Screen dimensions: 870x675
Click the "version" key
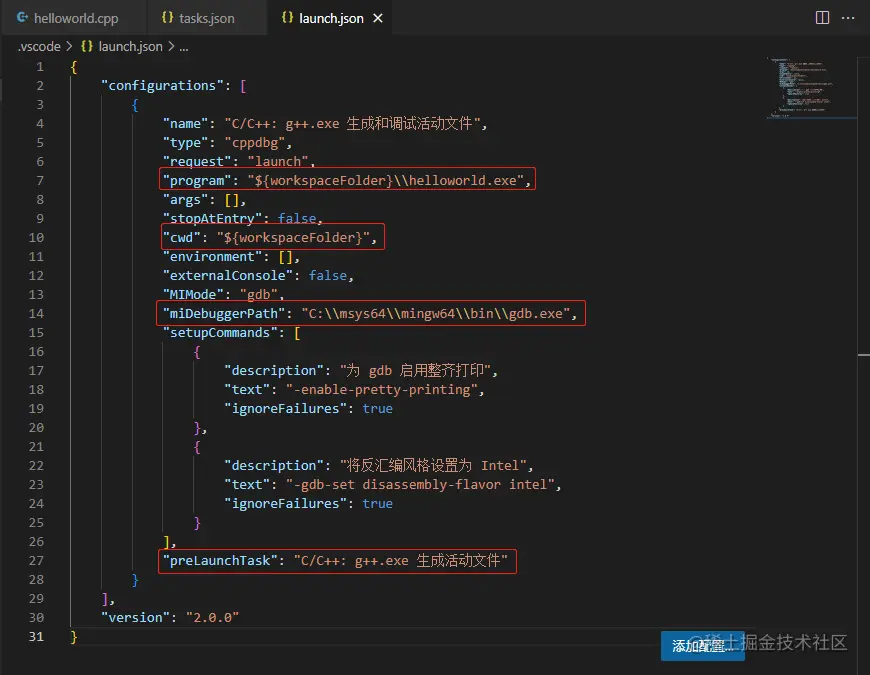click(135, 618)
